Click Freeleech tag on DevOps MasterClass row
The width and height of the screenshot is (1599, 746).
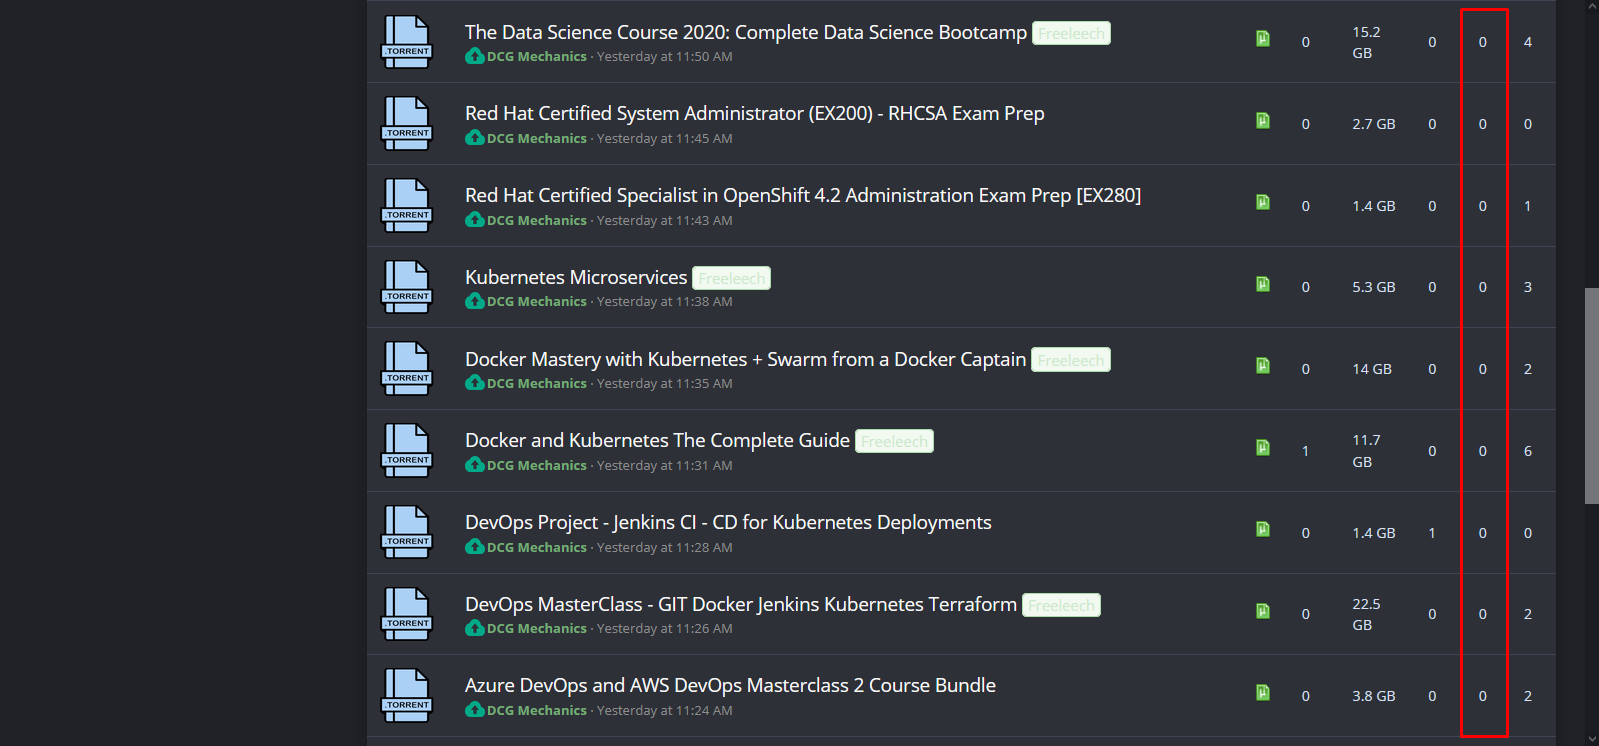pyautogui.click(x=1061, y=605)
